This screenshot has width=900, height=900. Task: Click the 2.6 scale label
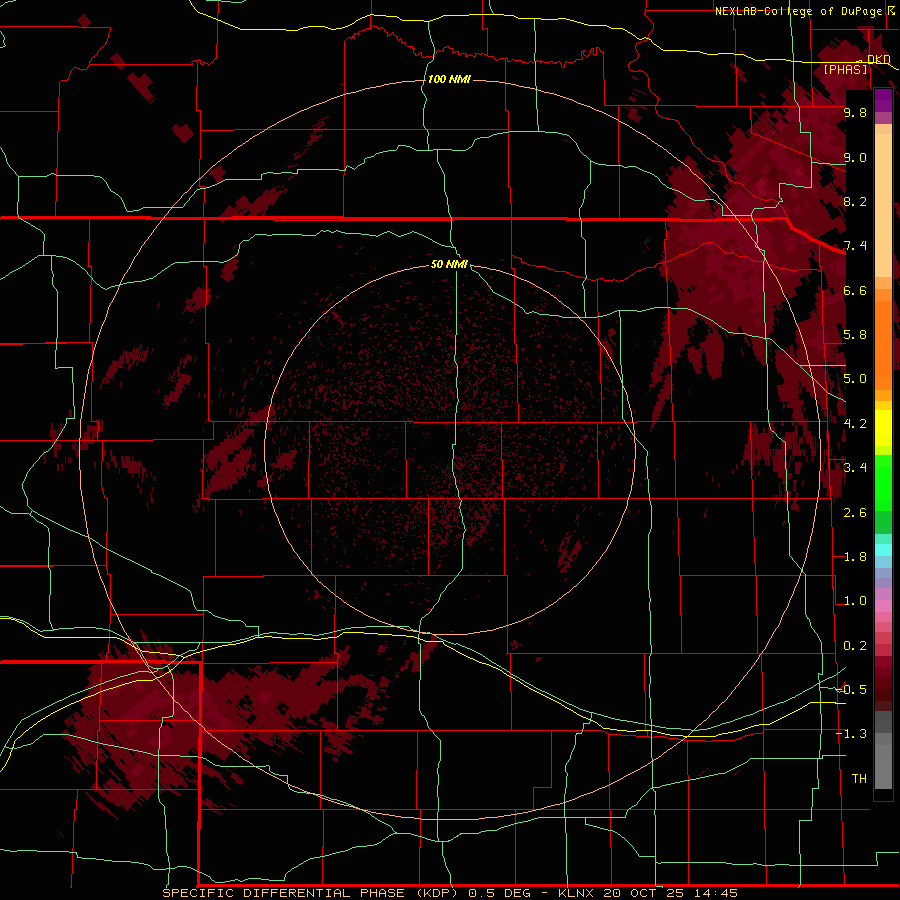click(855, 512)
